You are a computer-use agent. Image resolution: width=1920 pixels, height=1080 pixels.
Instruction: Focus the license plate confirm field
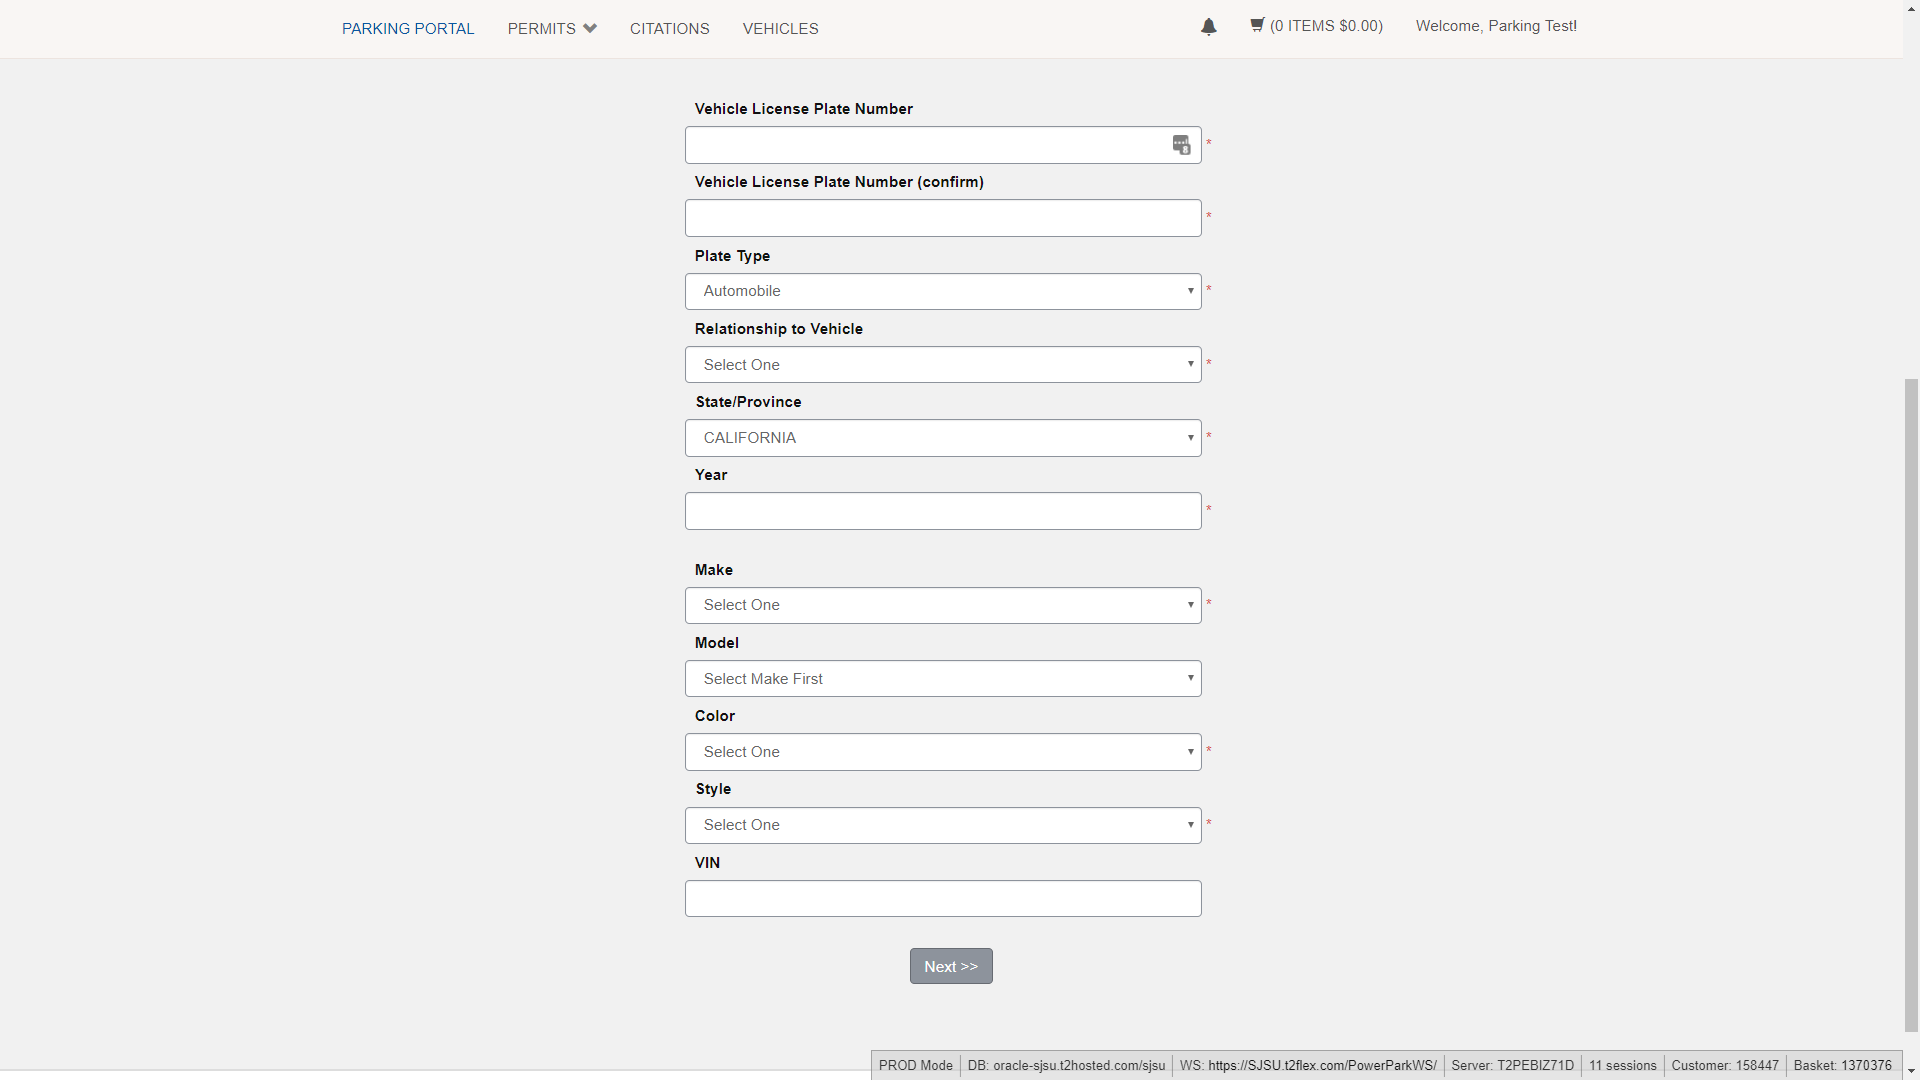(942, 218)
